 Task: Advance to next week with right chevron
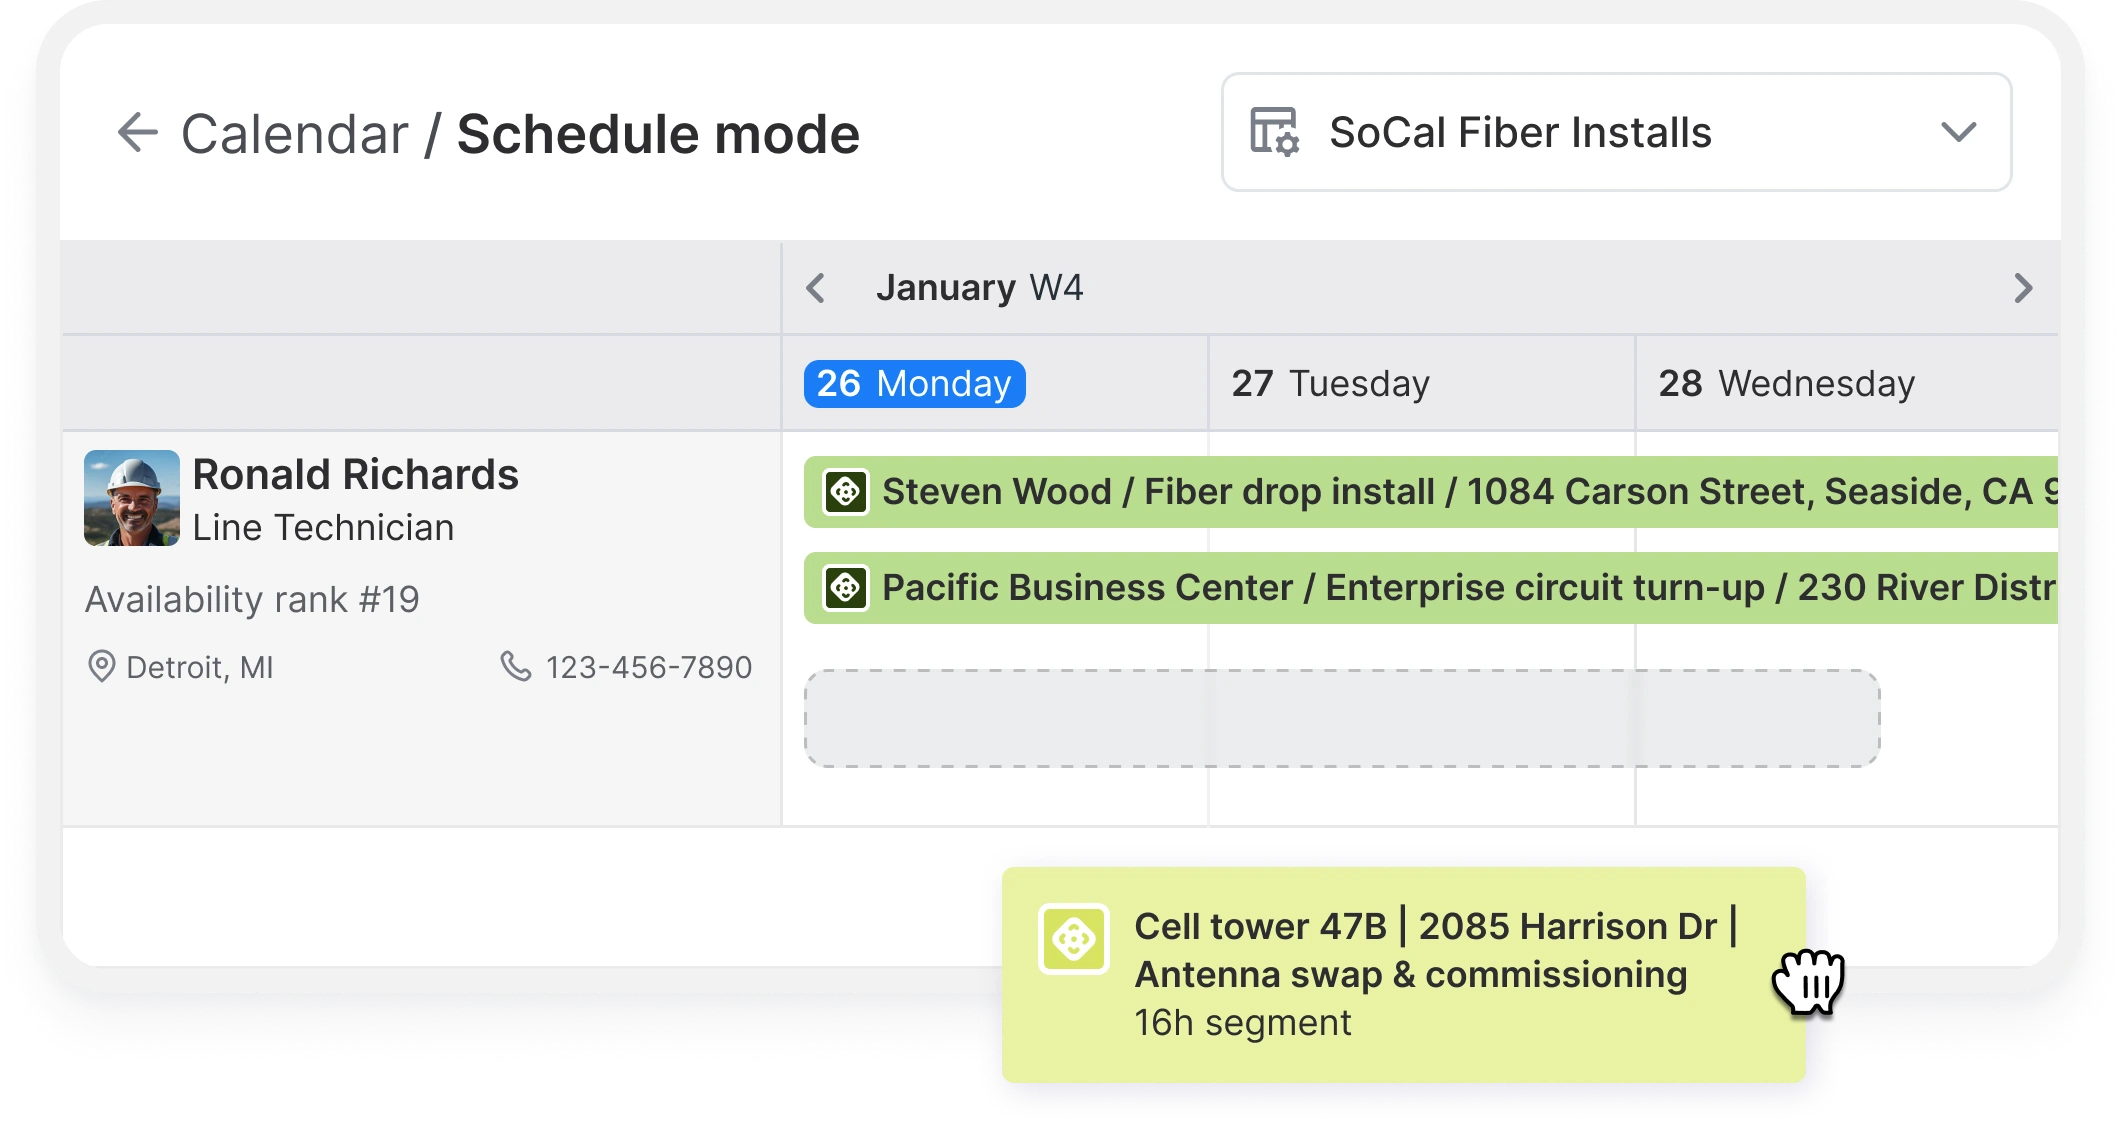[2023, 288]
